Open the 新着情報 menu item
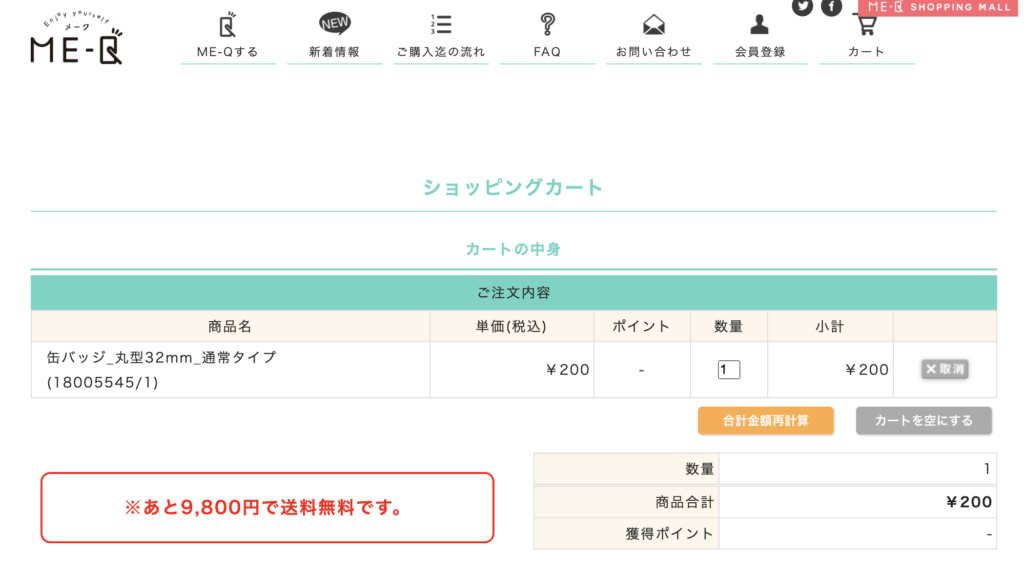 coord(334,52)
